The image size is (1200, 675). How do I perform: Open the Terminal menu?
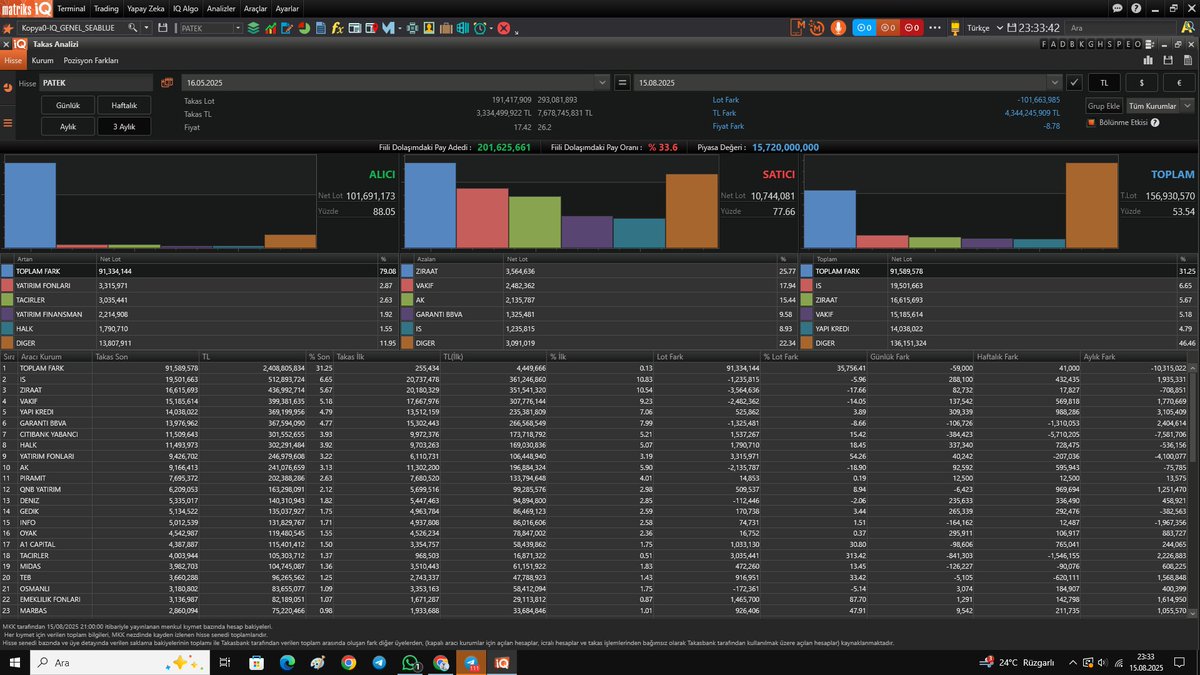point(71,8)
